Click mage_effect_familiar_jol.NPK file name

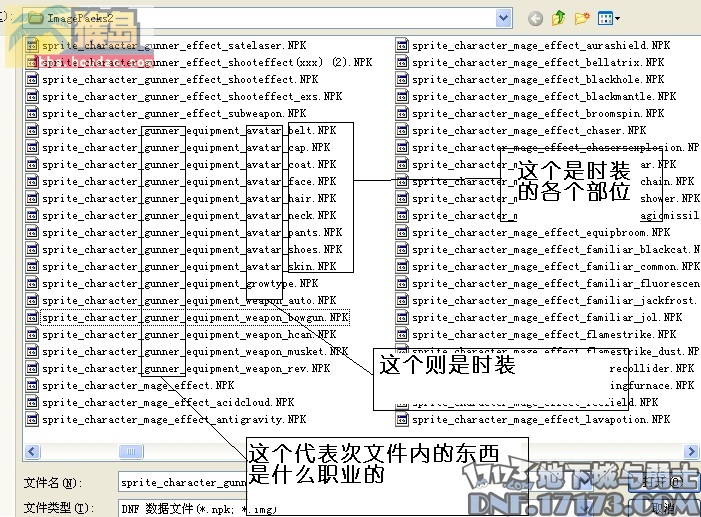[x=547, y=317]
